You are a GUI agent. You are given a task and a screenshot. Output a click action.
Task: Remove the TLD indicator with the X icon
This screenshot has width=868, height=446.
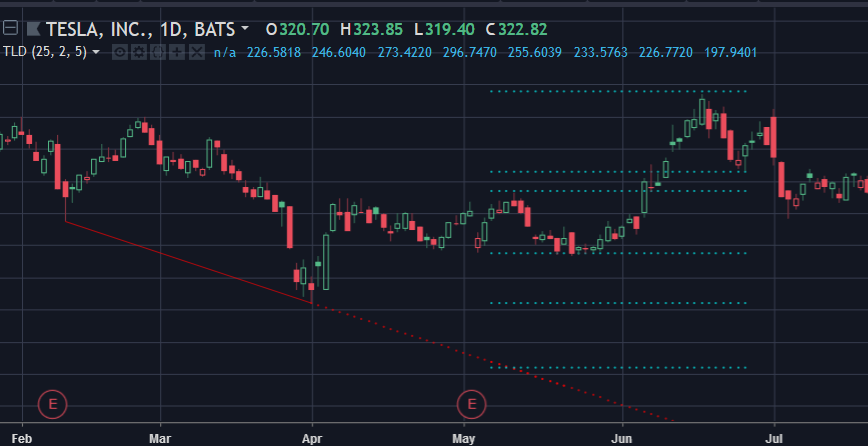click(x=197, y=53)
